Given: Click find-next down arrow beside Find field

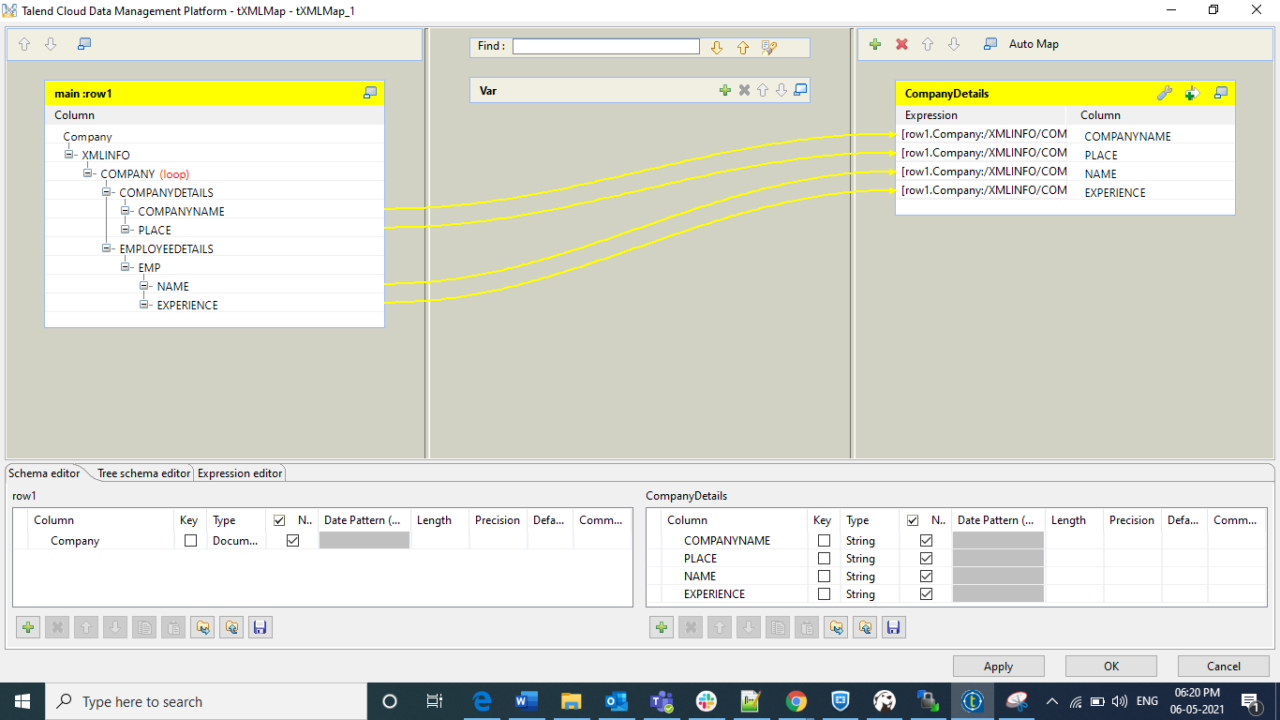Looking at the screenshot, I should coord(718,46).
